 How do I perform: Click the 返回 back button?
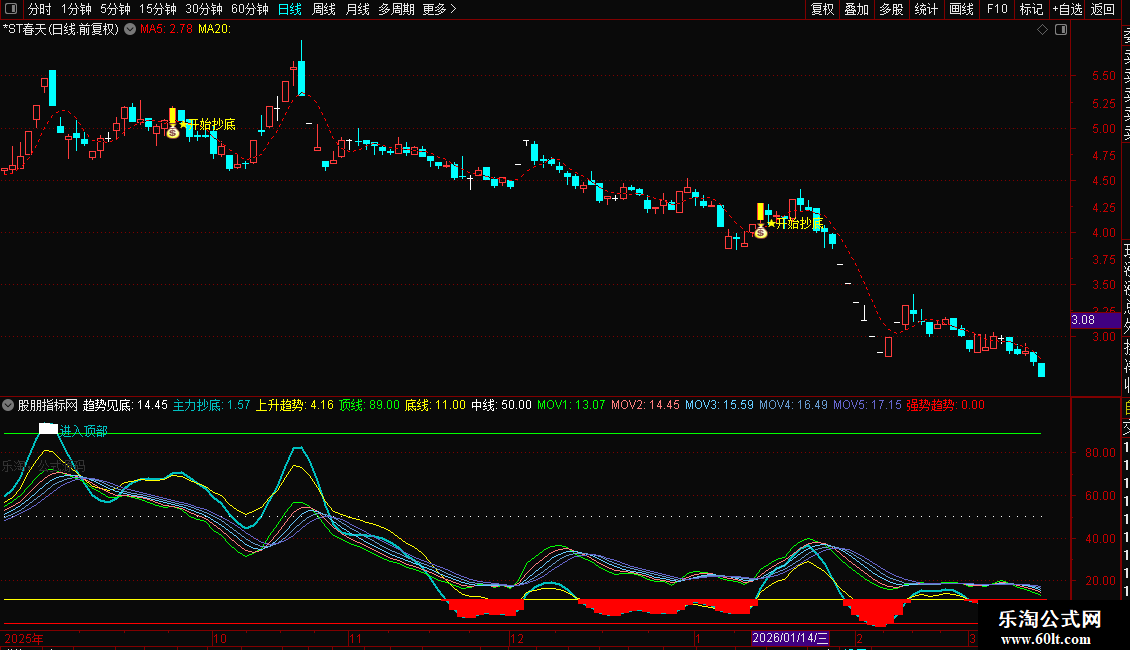[x=1103, y=9]
